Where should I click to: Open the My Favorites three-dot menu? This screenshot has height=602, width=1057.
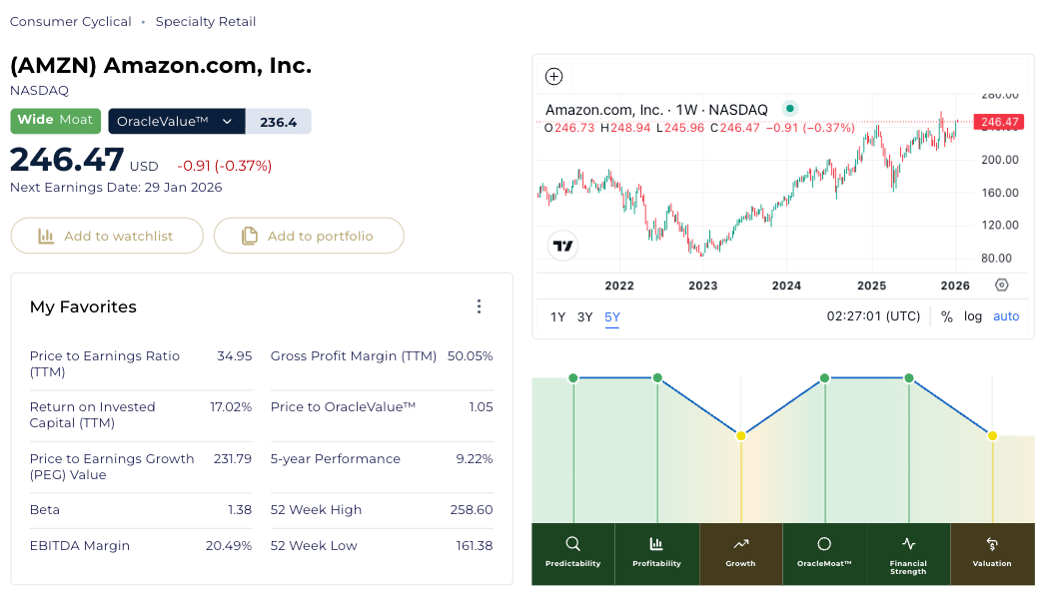coord(479,307)
